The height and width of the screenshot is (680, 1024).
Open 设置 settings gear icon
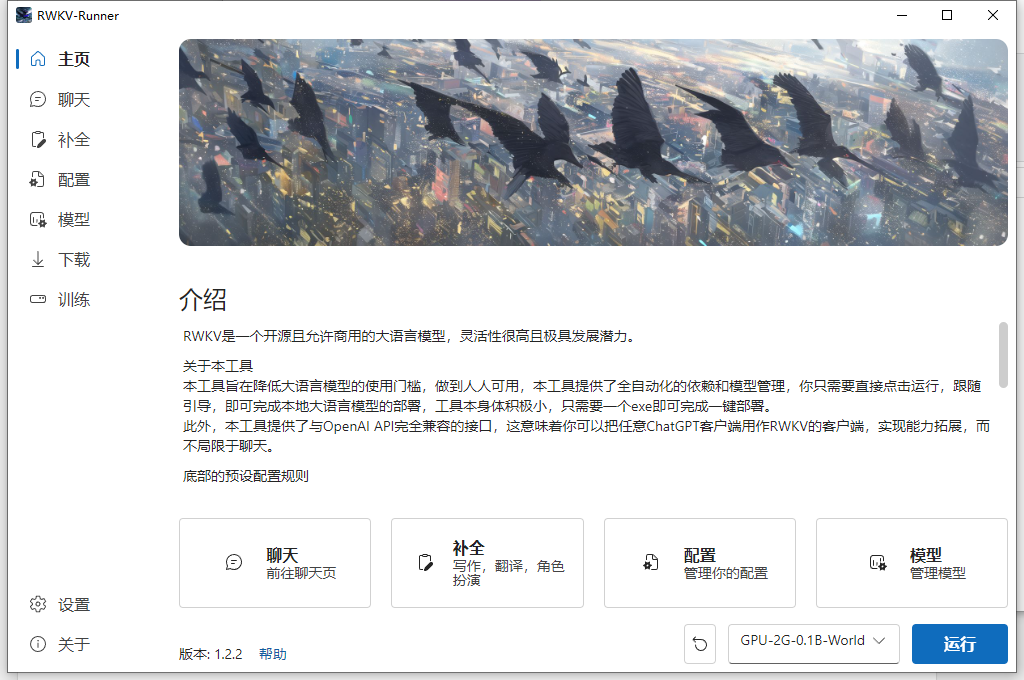pyautogui.click(x=38, y=604)
